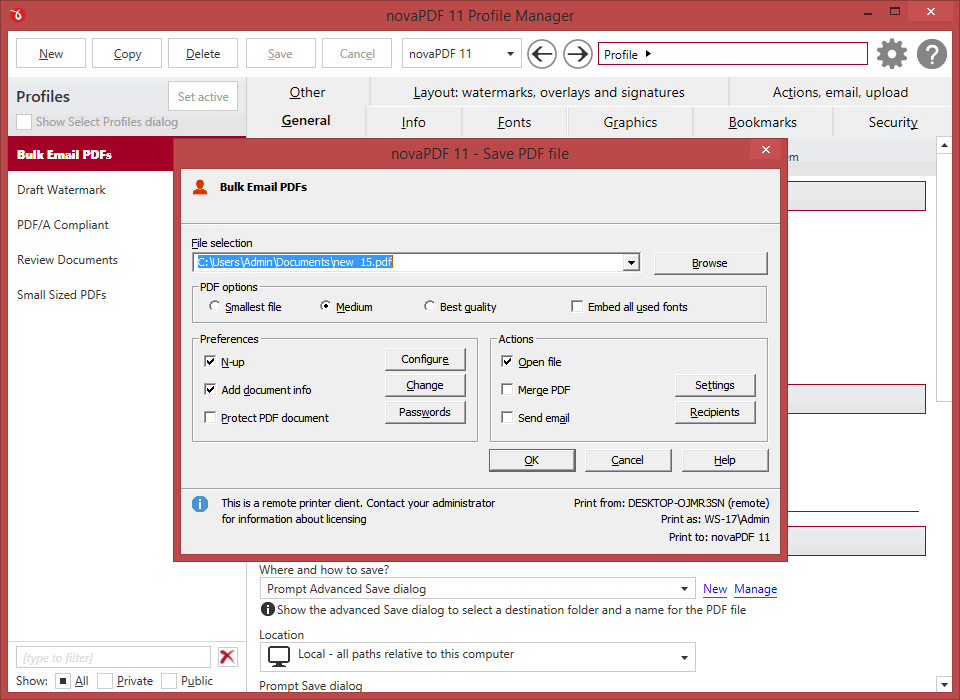Check the Private filter checkbox
The image size is (960, 700).
pos(105,680)
